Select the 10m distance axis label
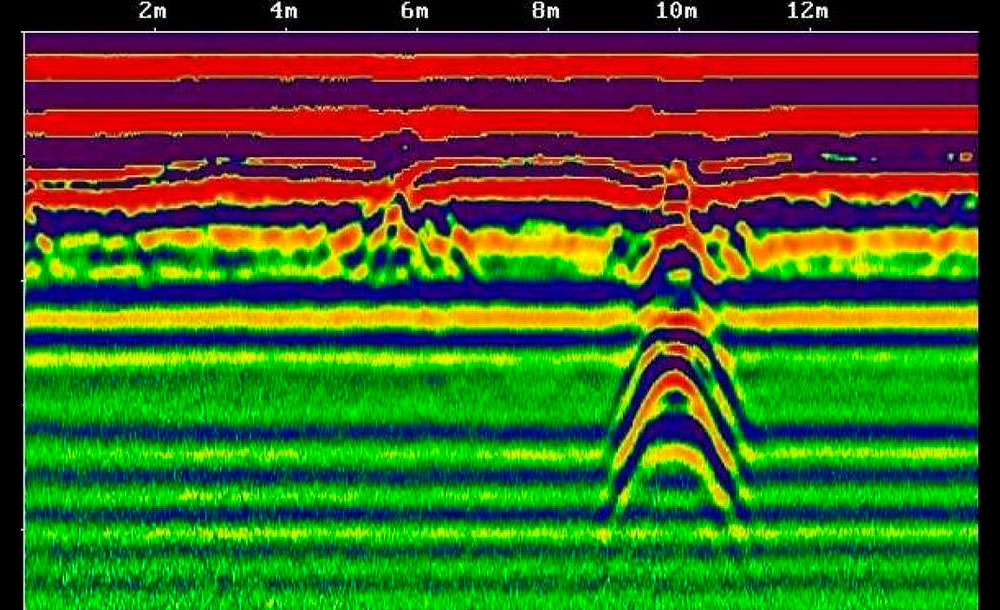 click(677, 12)
